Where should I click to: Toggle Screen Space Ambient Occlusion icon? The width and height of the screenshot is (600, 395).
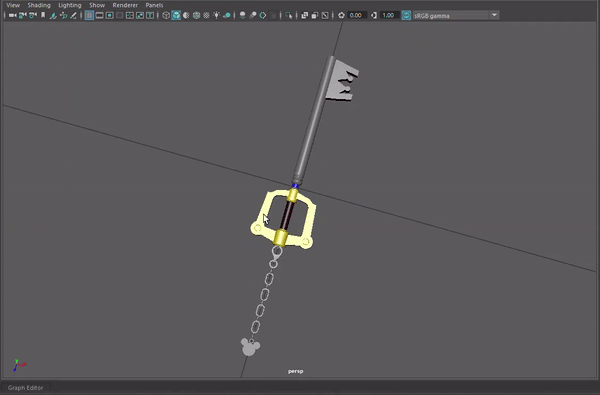pyautogui.click(x=242, y=15)
